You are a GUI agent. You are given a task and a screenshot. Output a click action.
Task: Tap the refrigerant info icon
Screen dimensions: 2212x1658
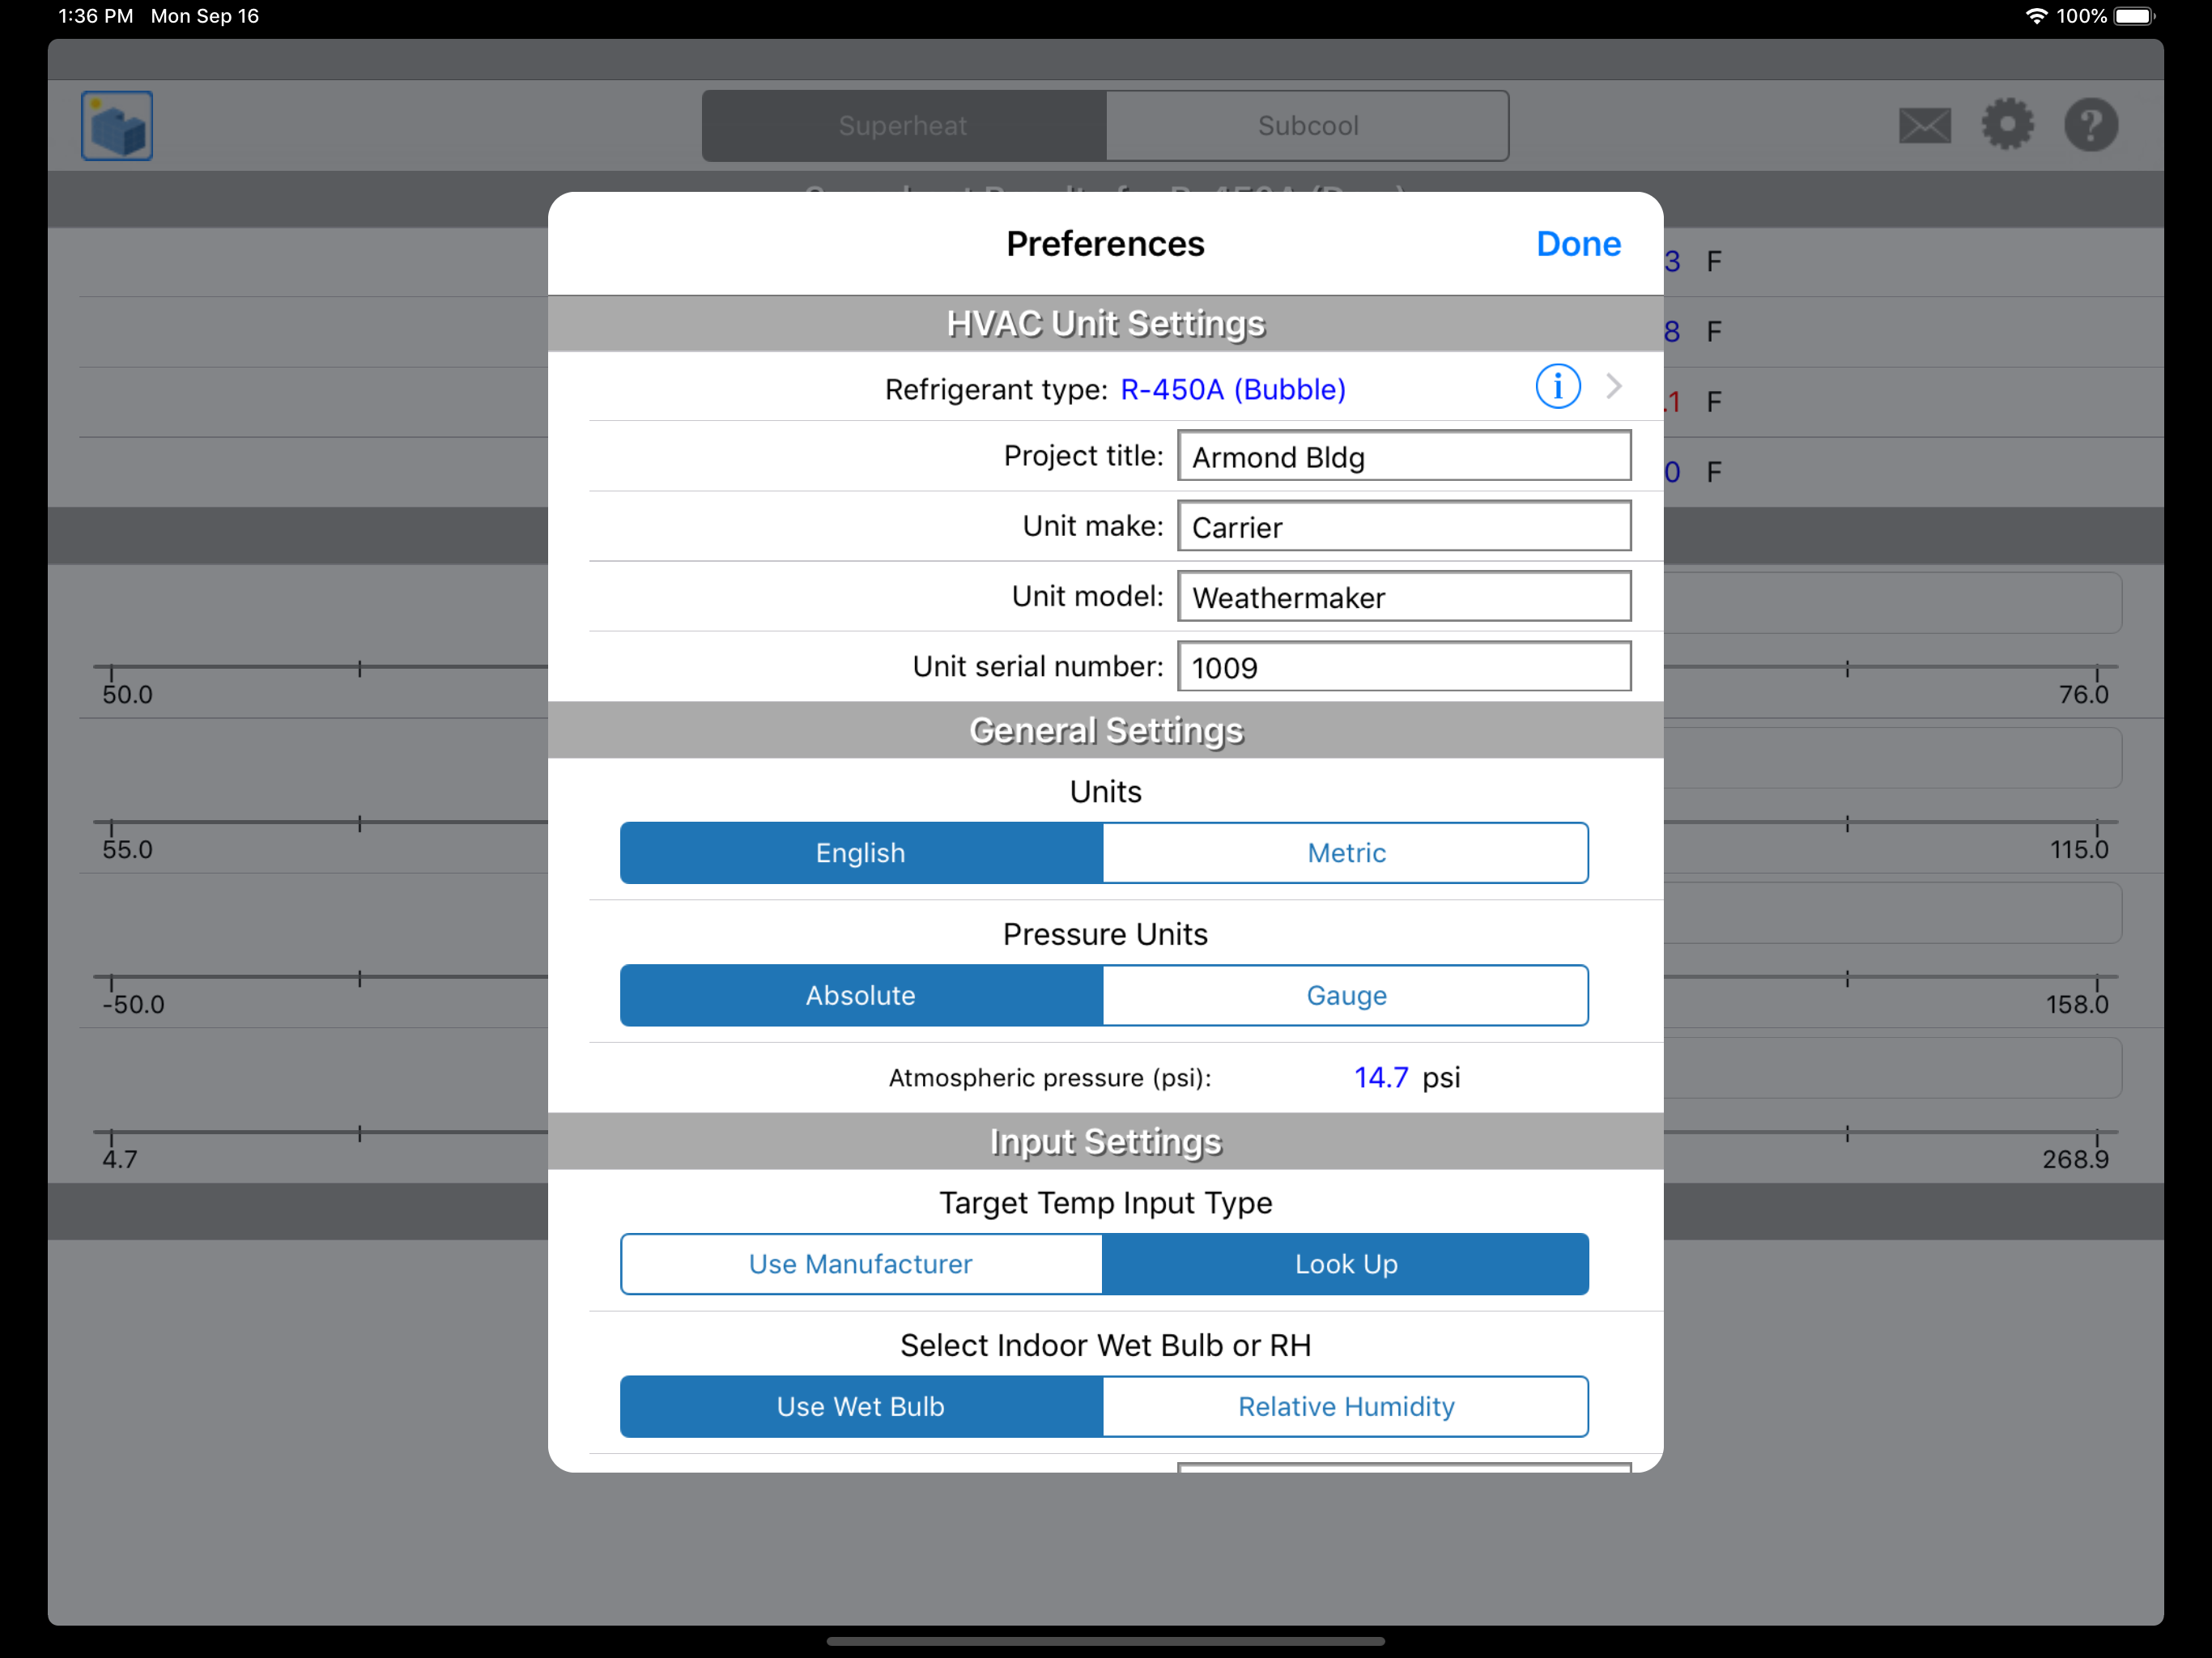(x=1557, y=387)
